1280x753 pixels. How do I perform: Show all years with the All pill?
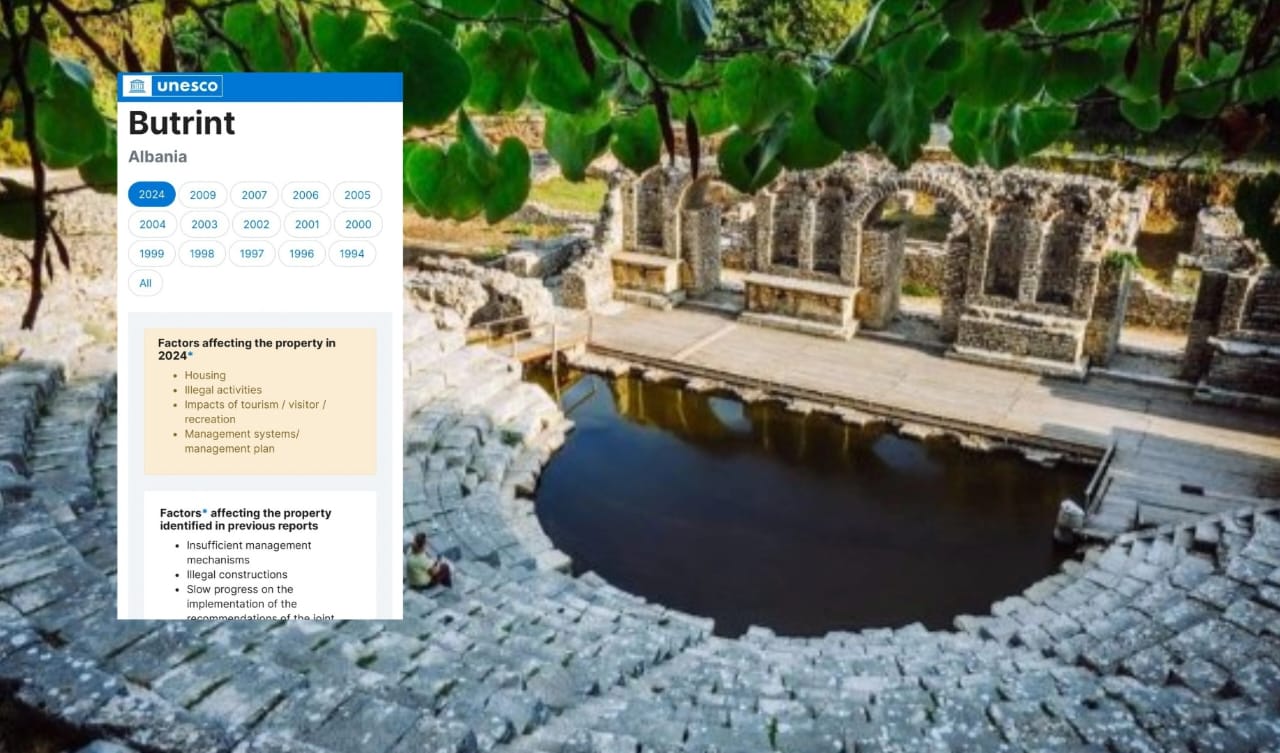point(145,283)
